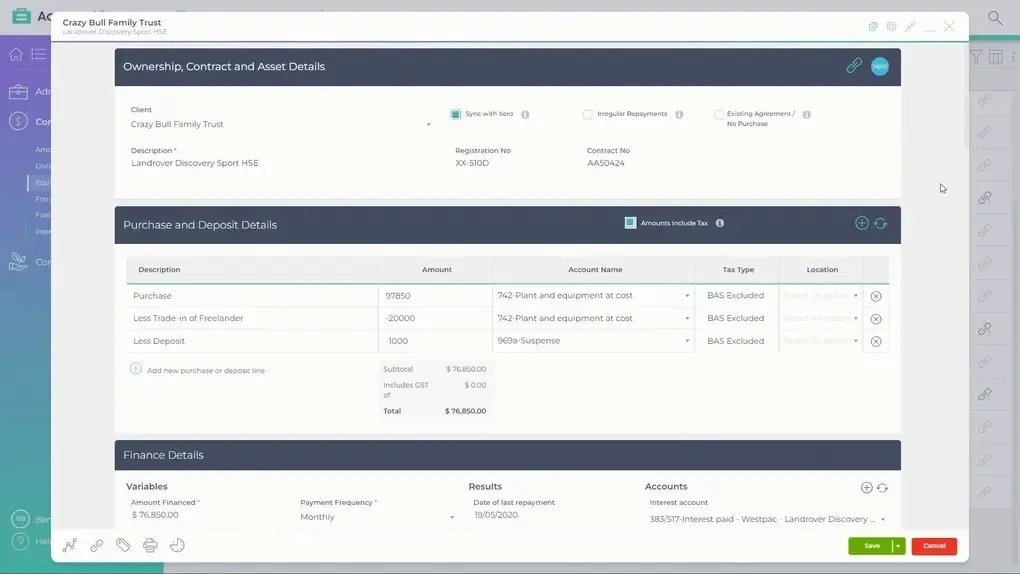Open column layout icon in background window

point(995,57)
